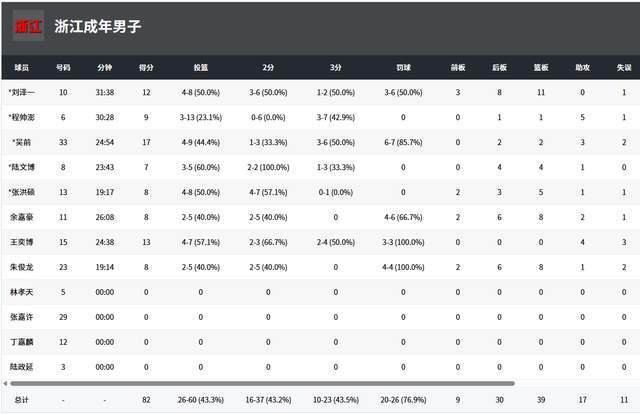Click the red 浙江 team logo
The width and height of the screenshot is (640, 415).
(x=22, y=27)
